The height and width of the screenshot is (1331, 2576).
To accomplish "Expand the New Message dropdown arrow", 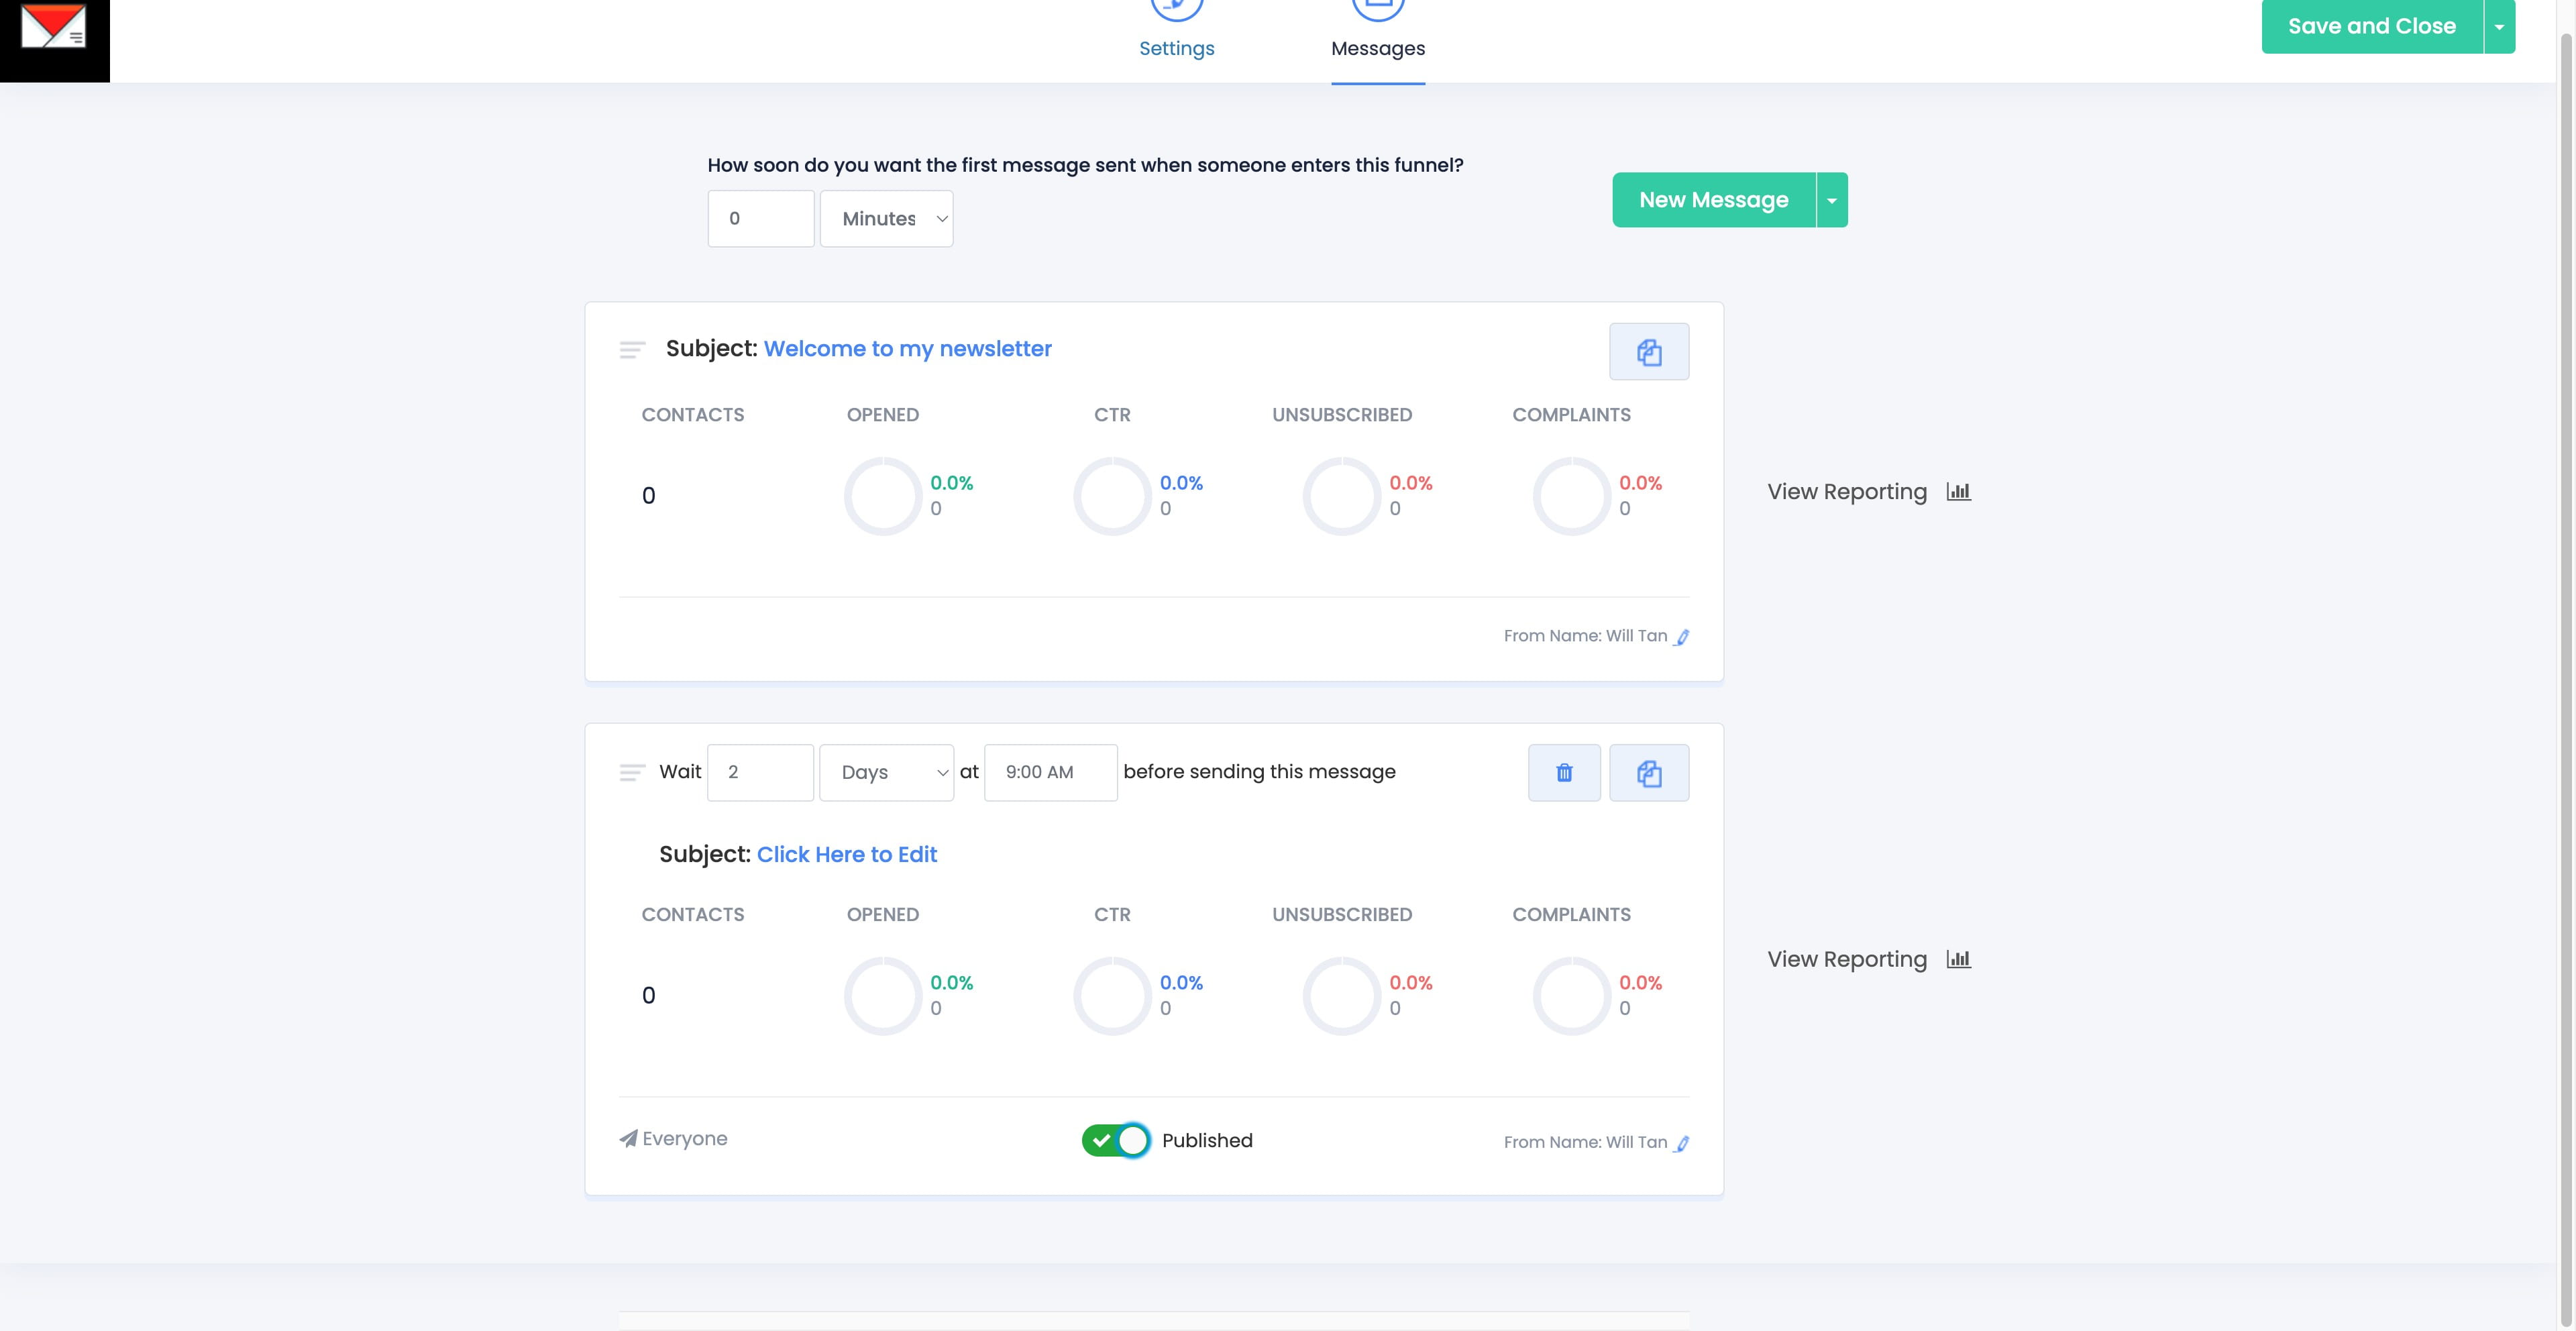I will pyautogui.click(x=1831, y=200).
